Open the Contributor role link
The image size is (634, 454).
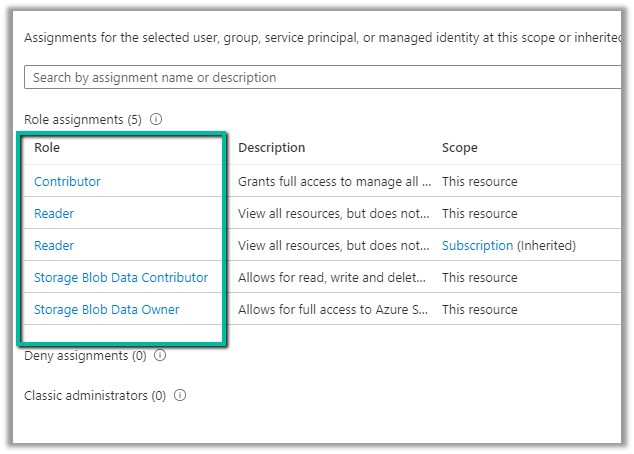tap(67, 181)
